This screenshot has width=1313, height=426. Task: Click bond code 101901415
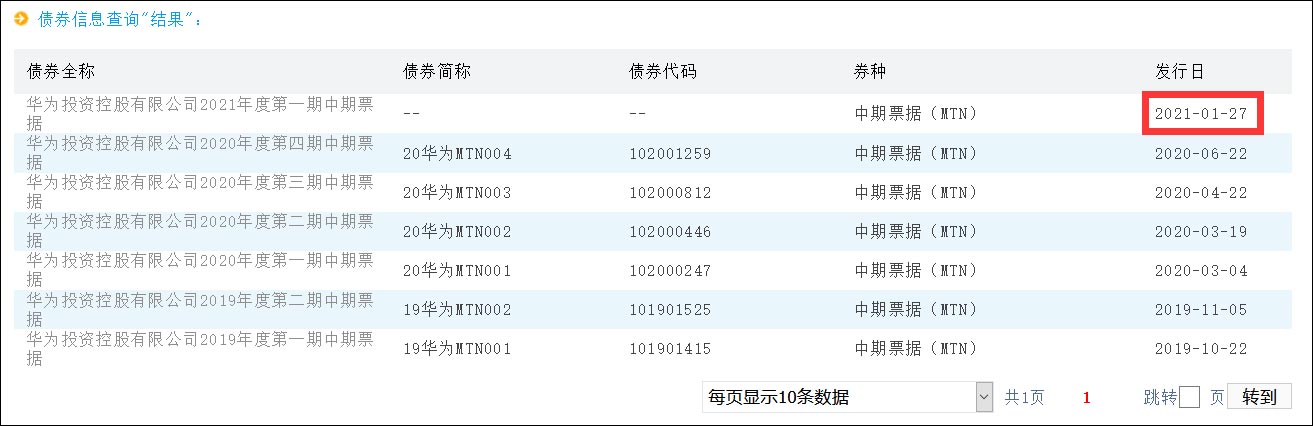point(670,348)
